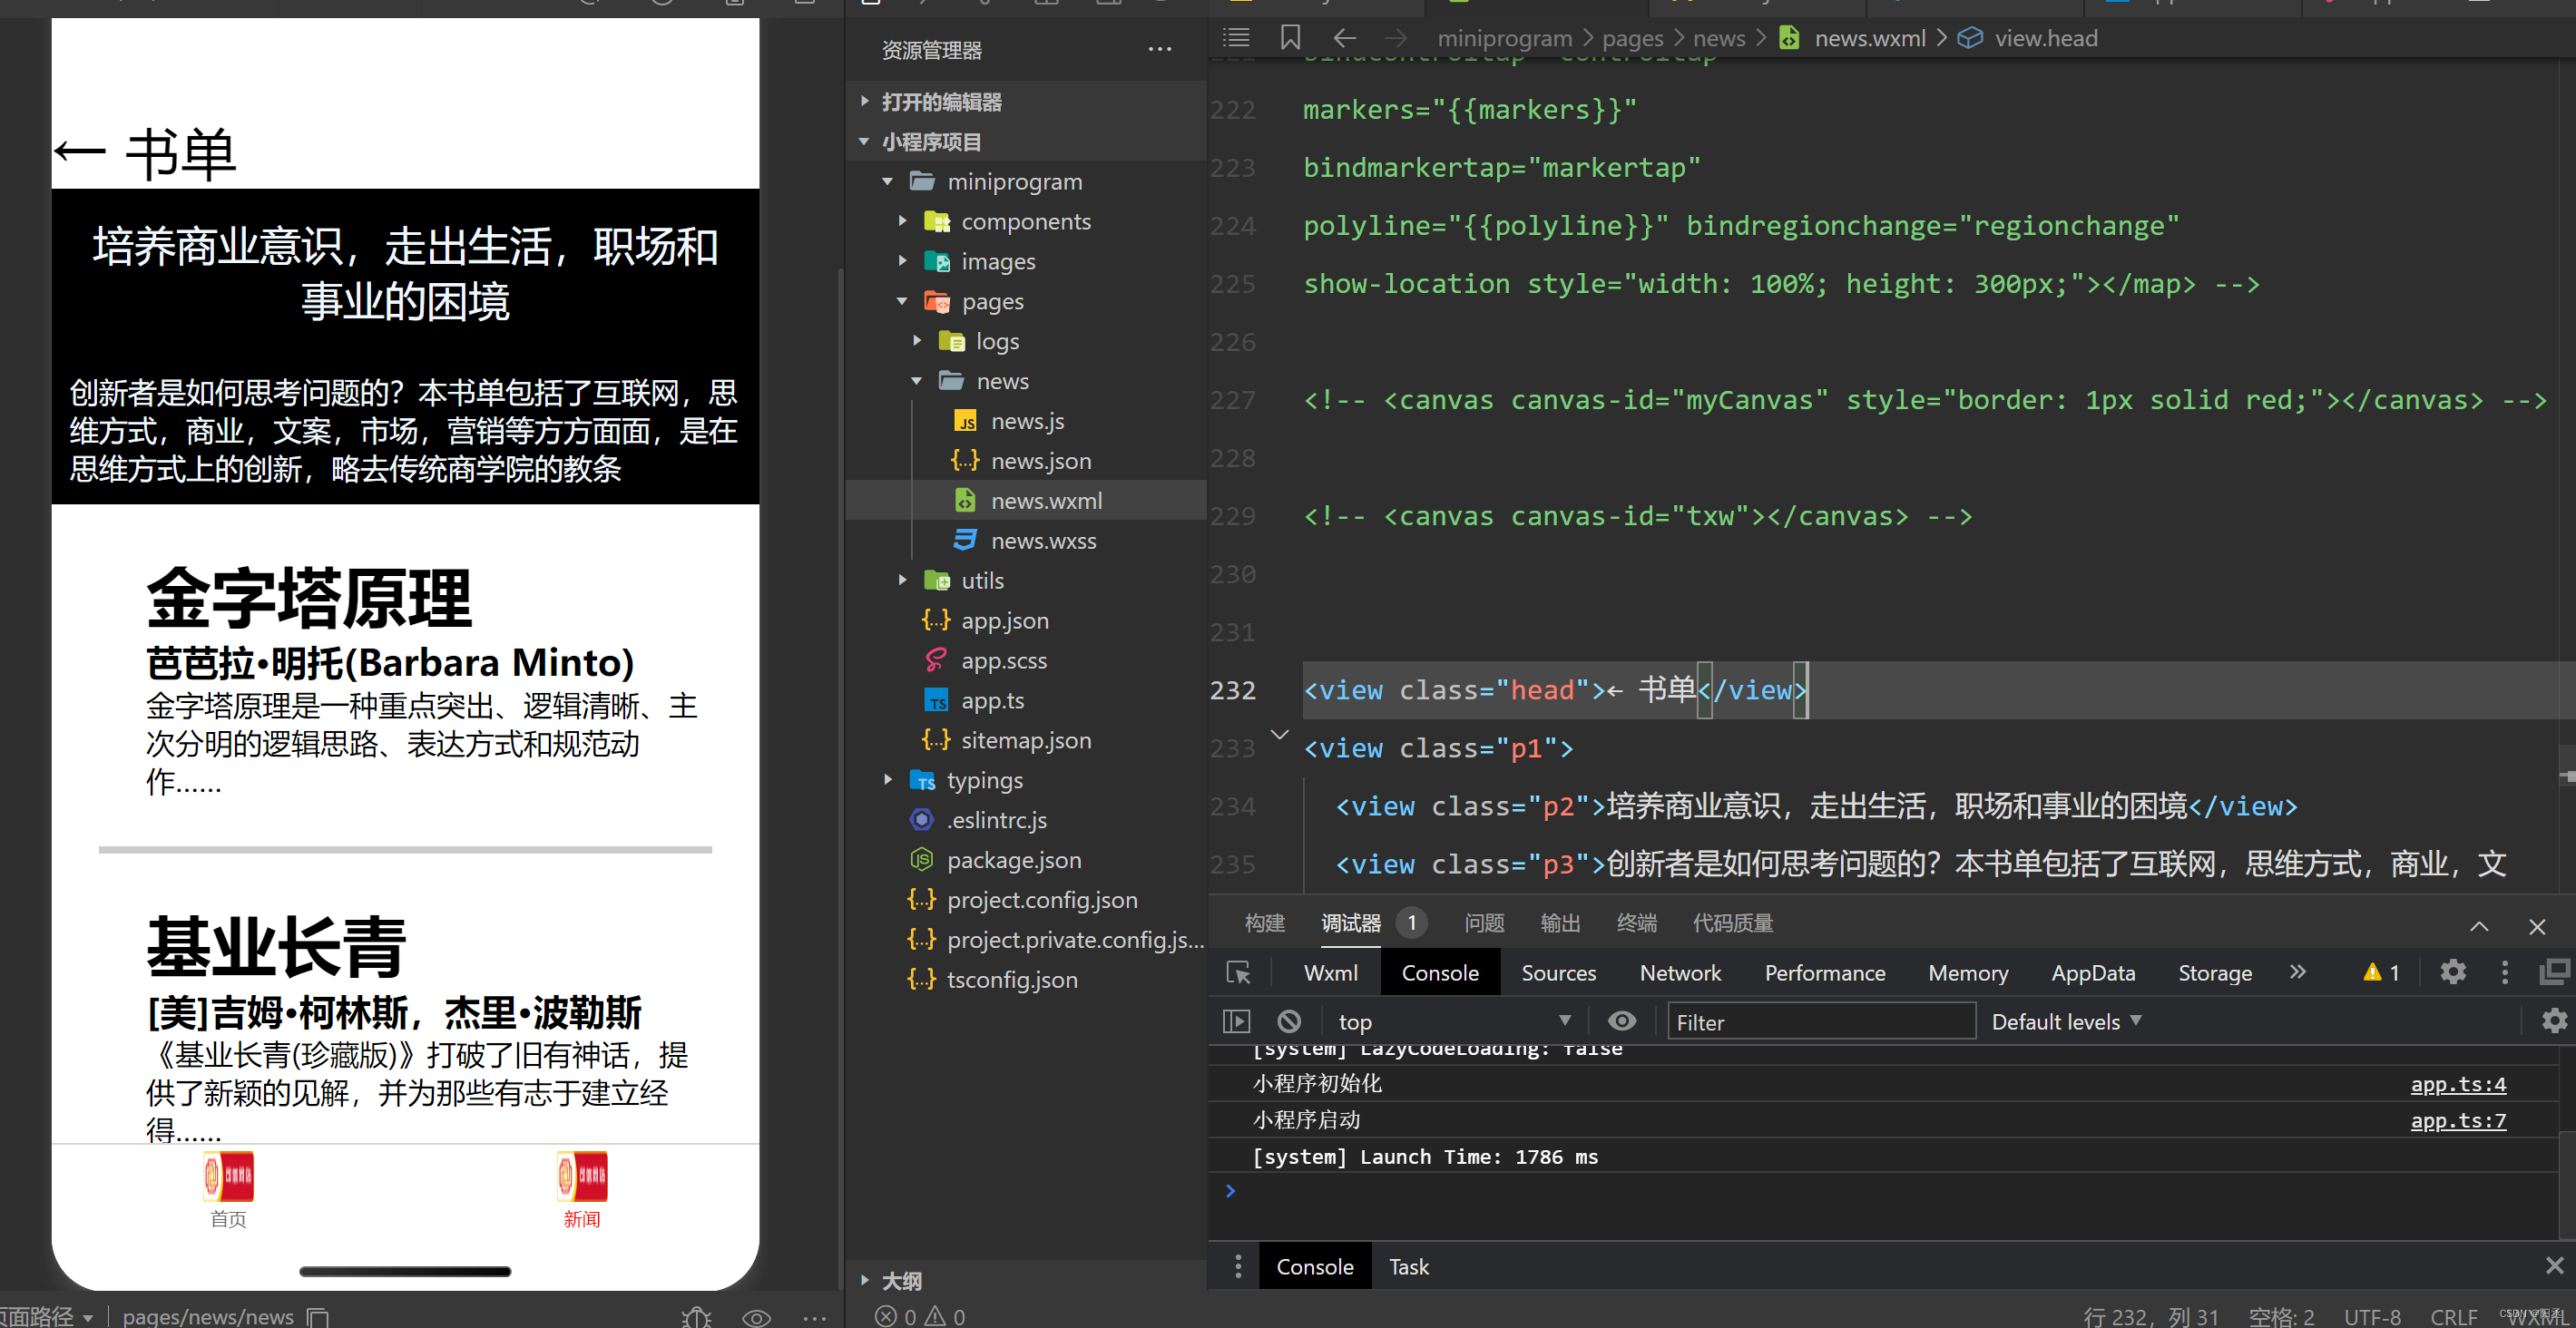The image size is (2576, 1328).
Task: Click the console filter settings gear
Action: click(2554, 1021)
